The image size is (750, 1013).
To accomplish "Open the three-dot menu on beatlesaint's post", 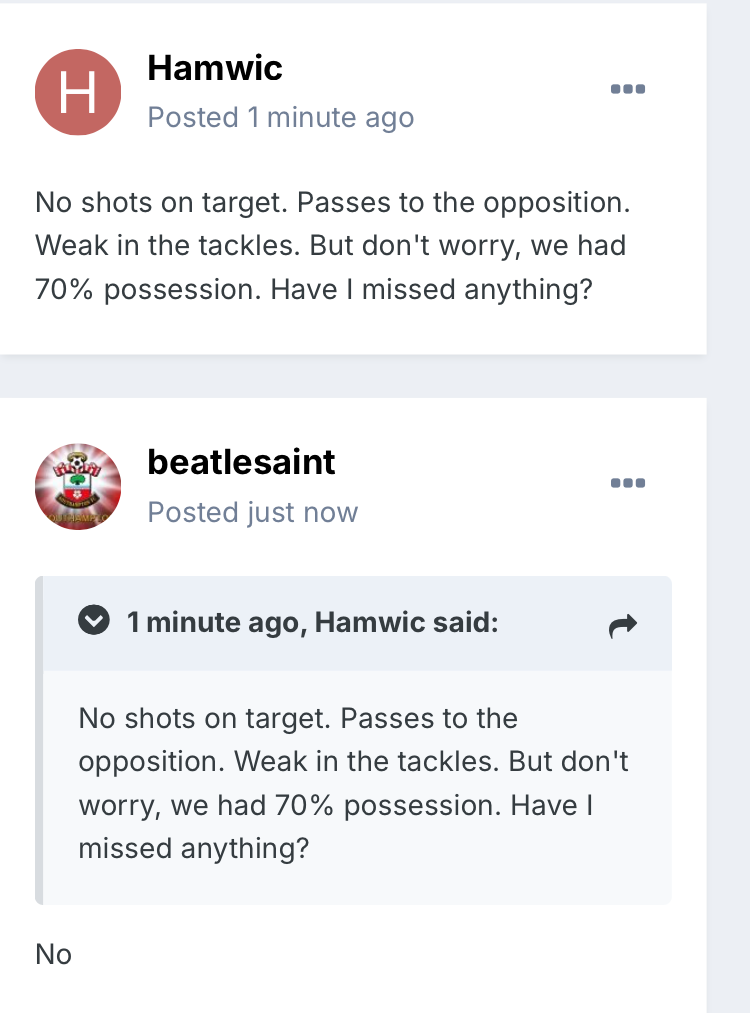I will (x=628, y=483).
